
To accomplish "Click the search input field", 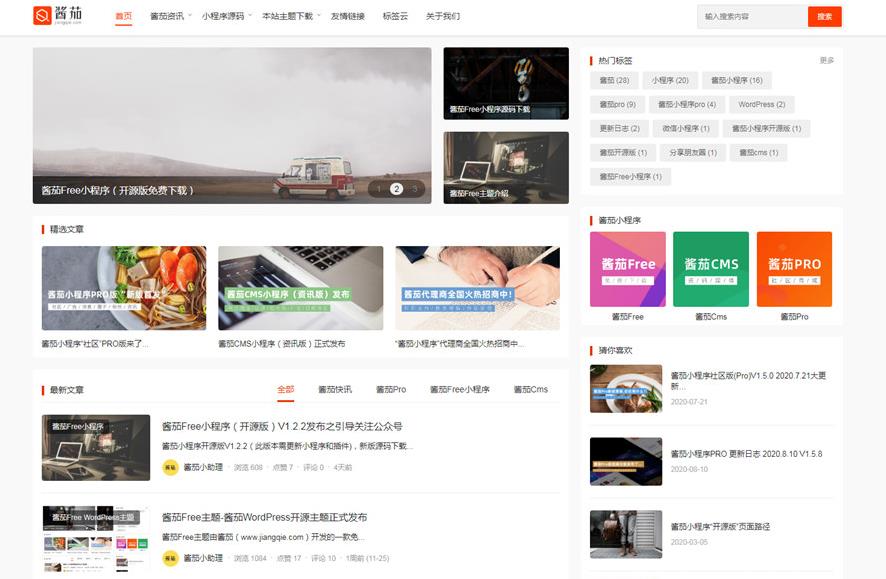I will [745, 16].
